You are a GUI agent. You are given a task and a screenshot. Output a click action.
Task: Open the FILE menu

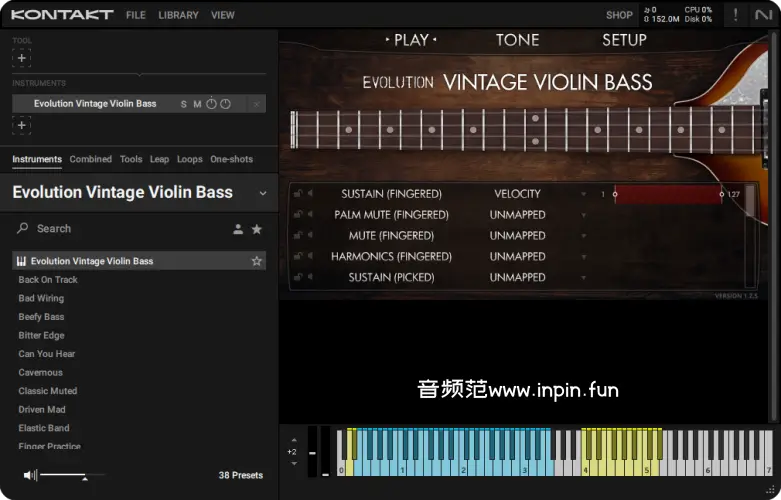[x=135, y=15]
